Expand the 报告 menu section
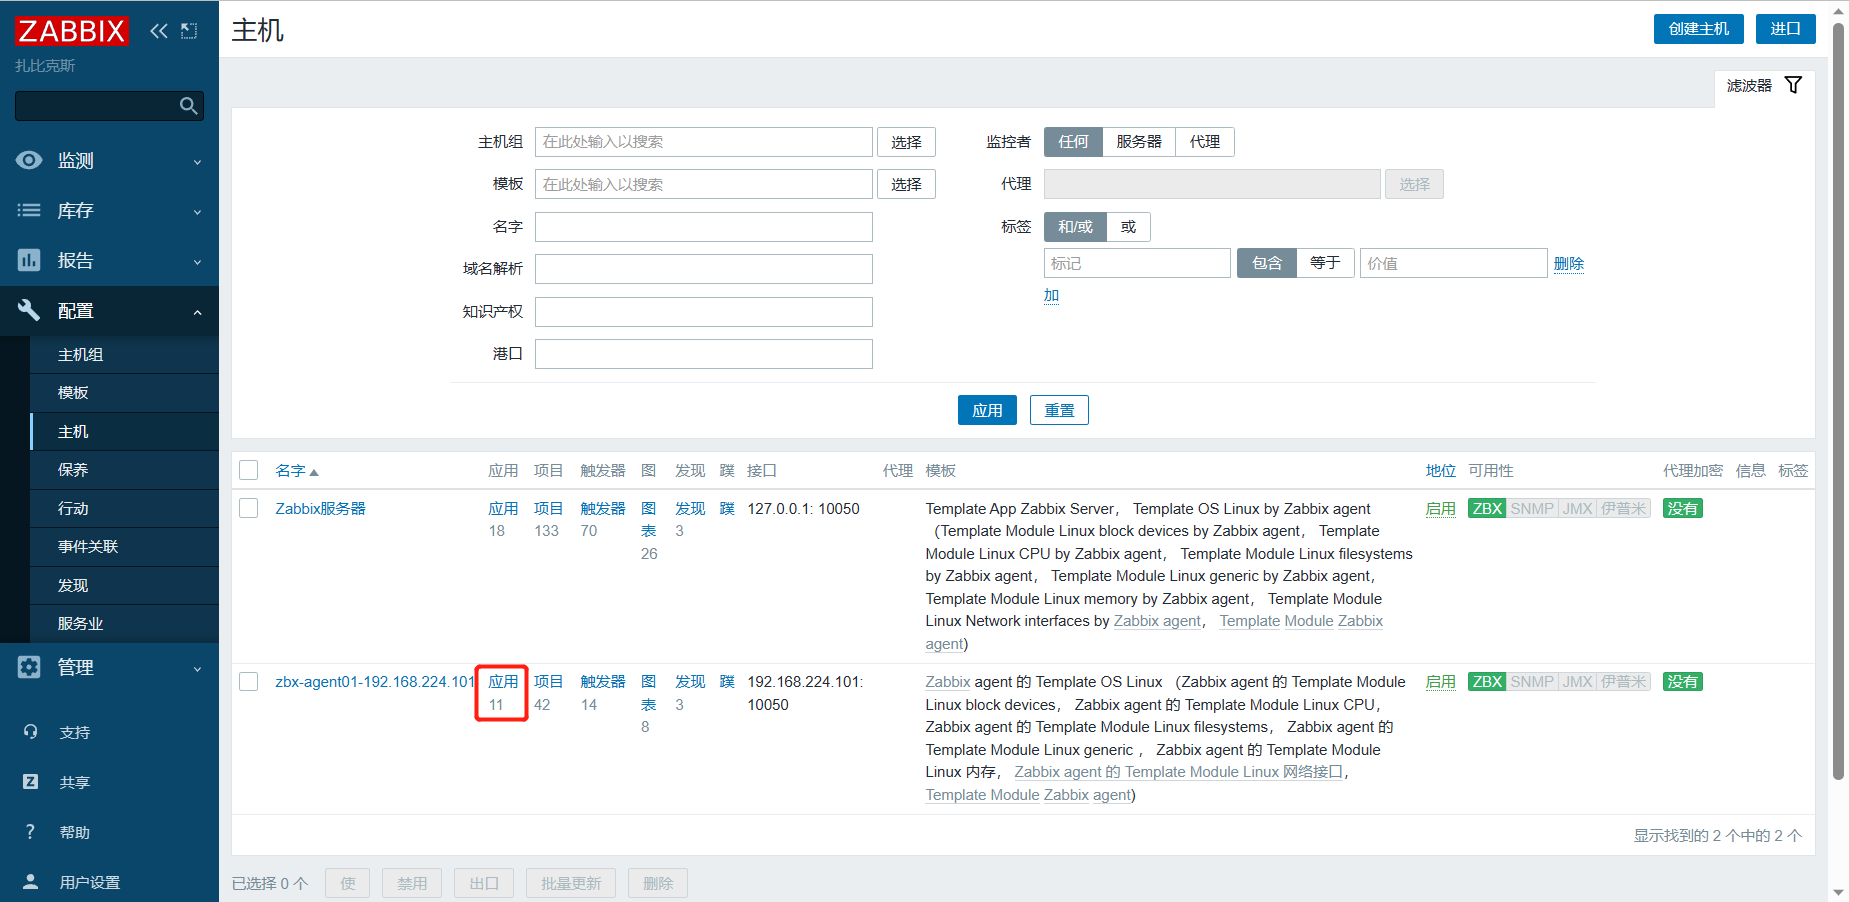Viewport: 1849px width, 902px height. [x=109, y=260]
